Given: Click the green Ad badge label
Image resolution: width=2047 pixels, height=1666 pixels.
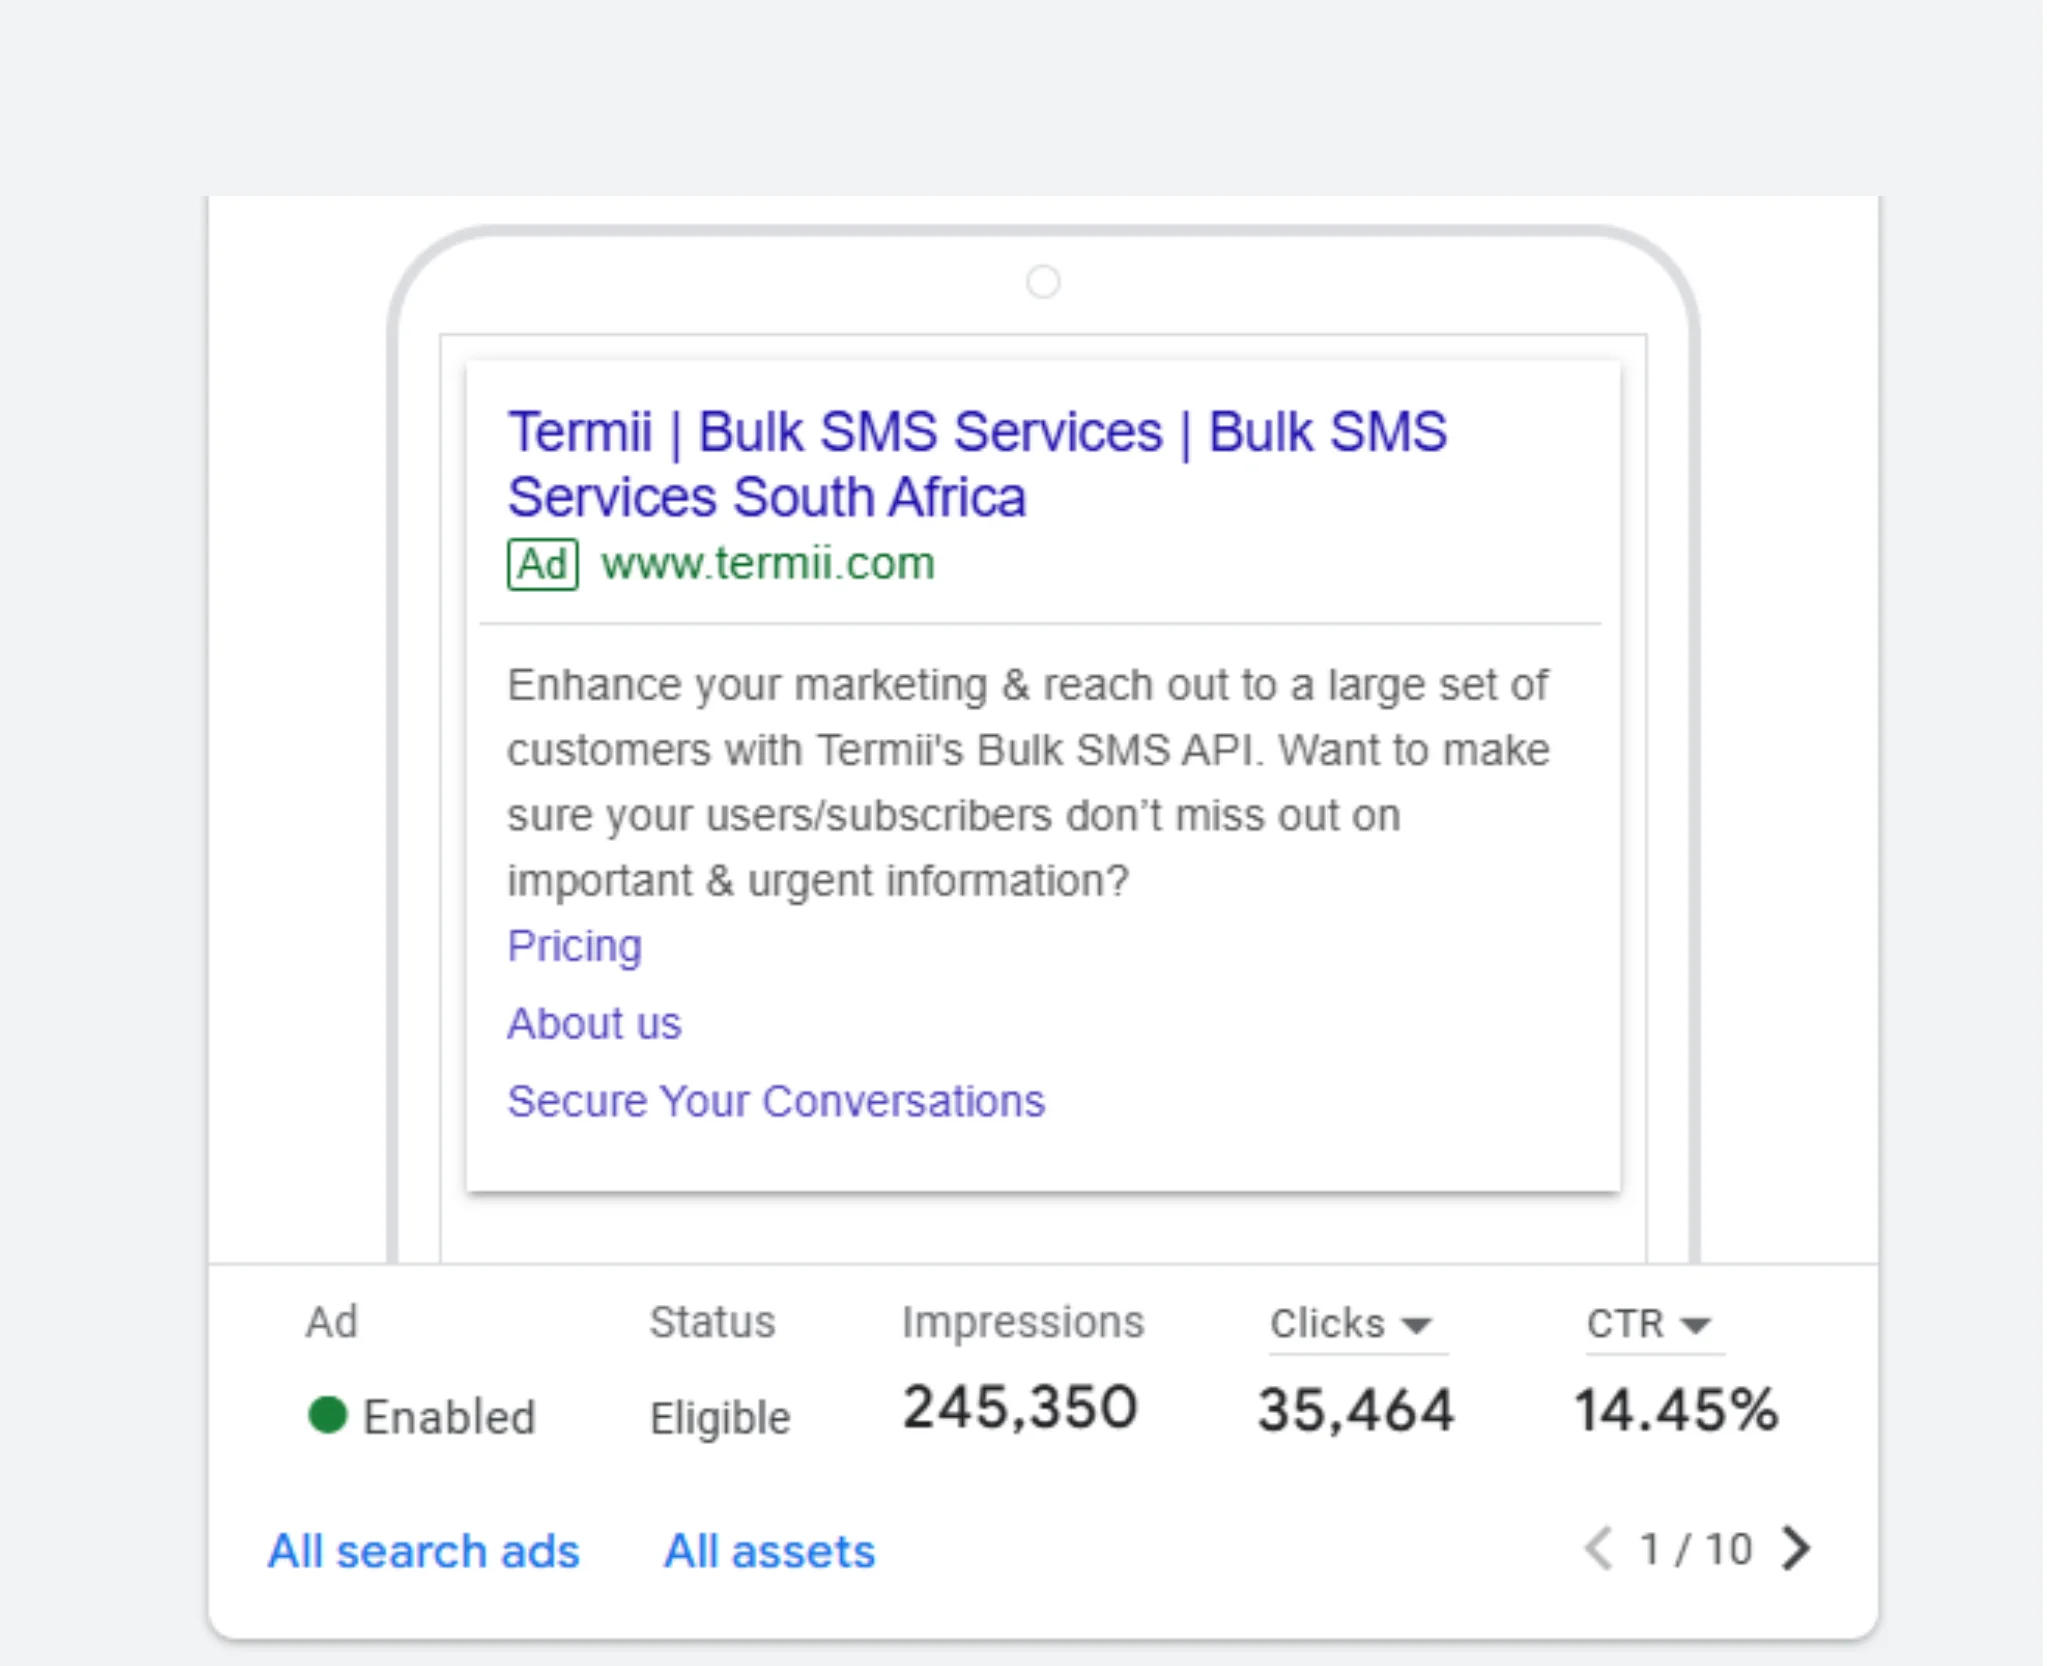Looking at the screenshot, I should 542,564.
